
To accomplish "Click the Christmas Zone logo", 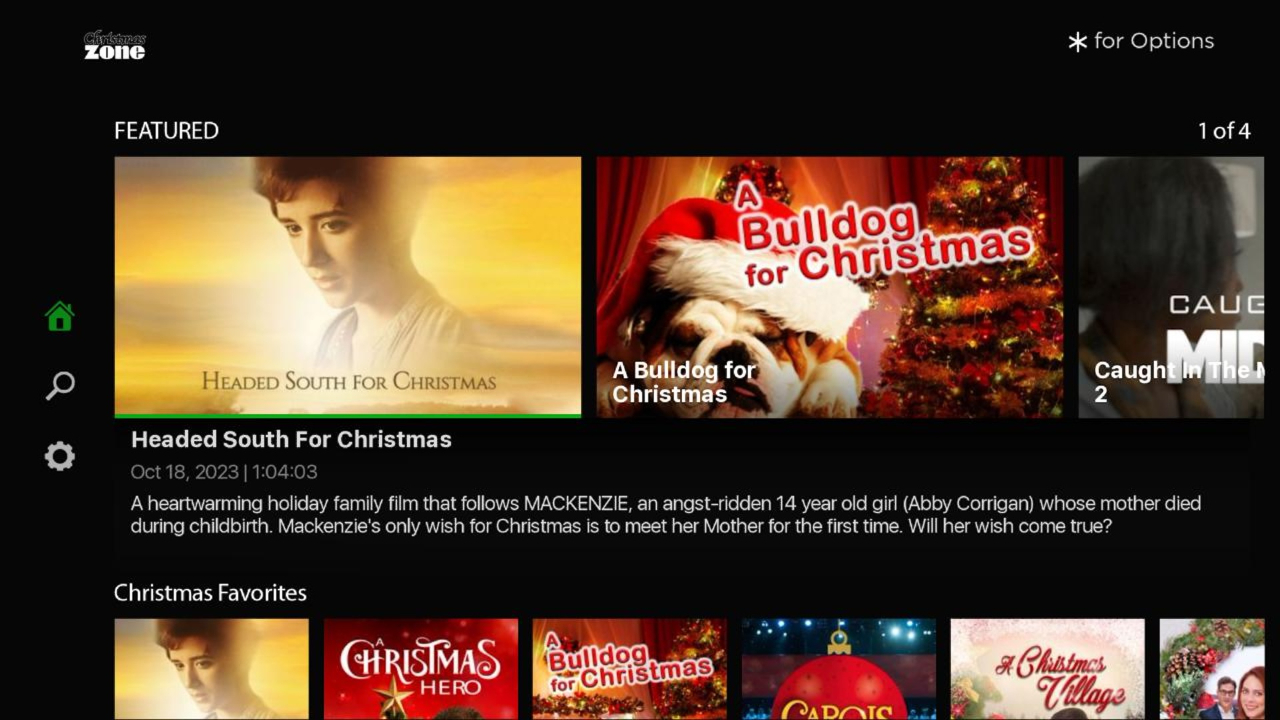I will [115, 45].
